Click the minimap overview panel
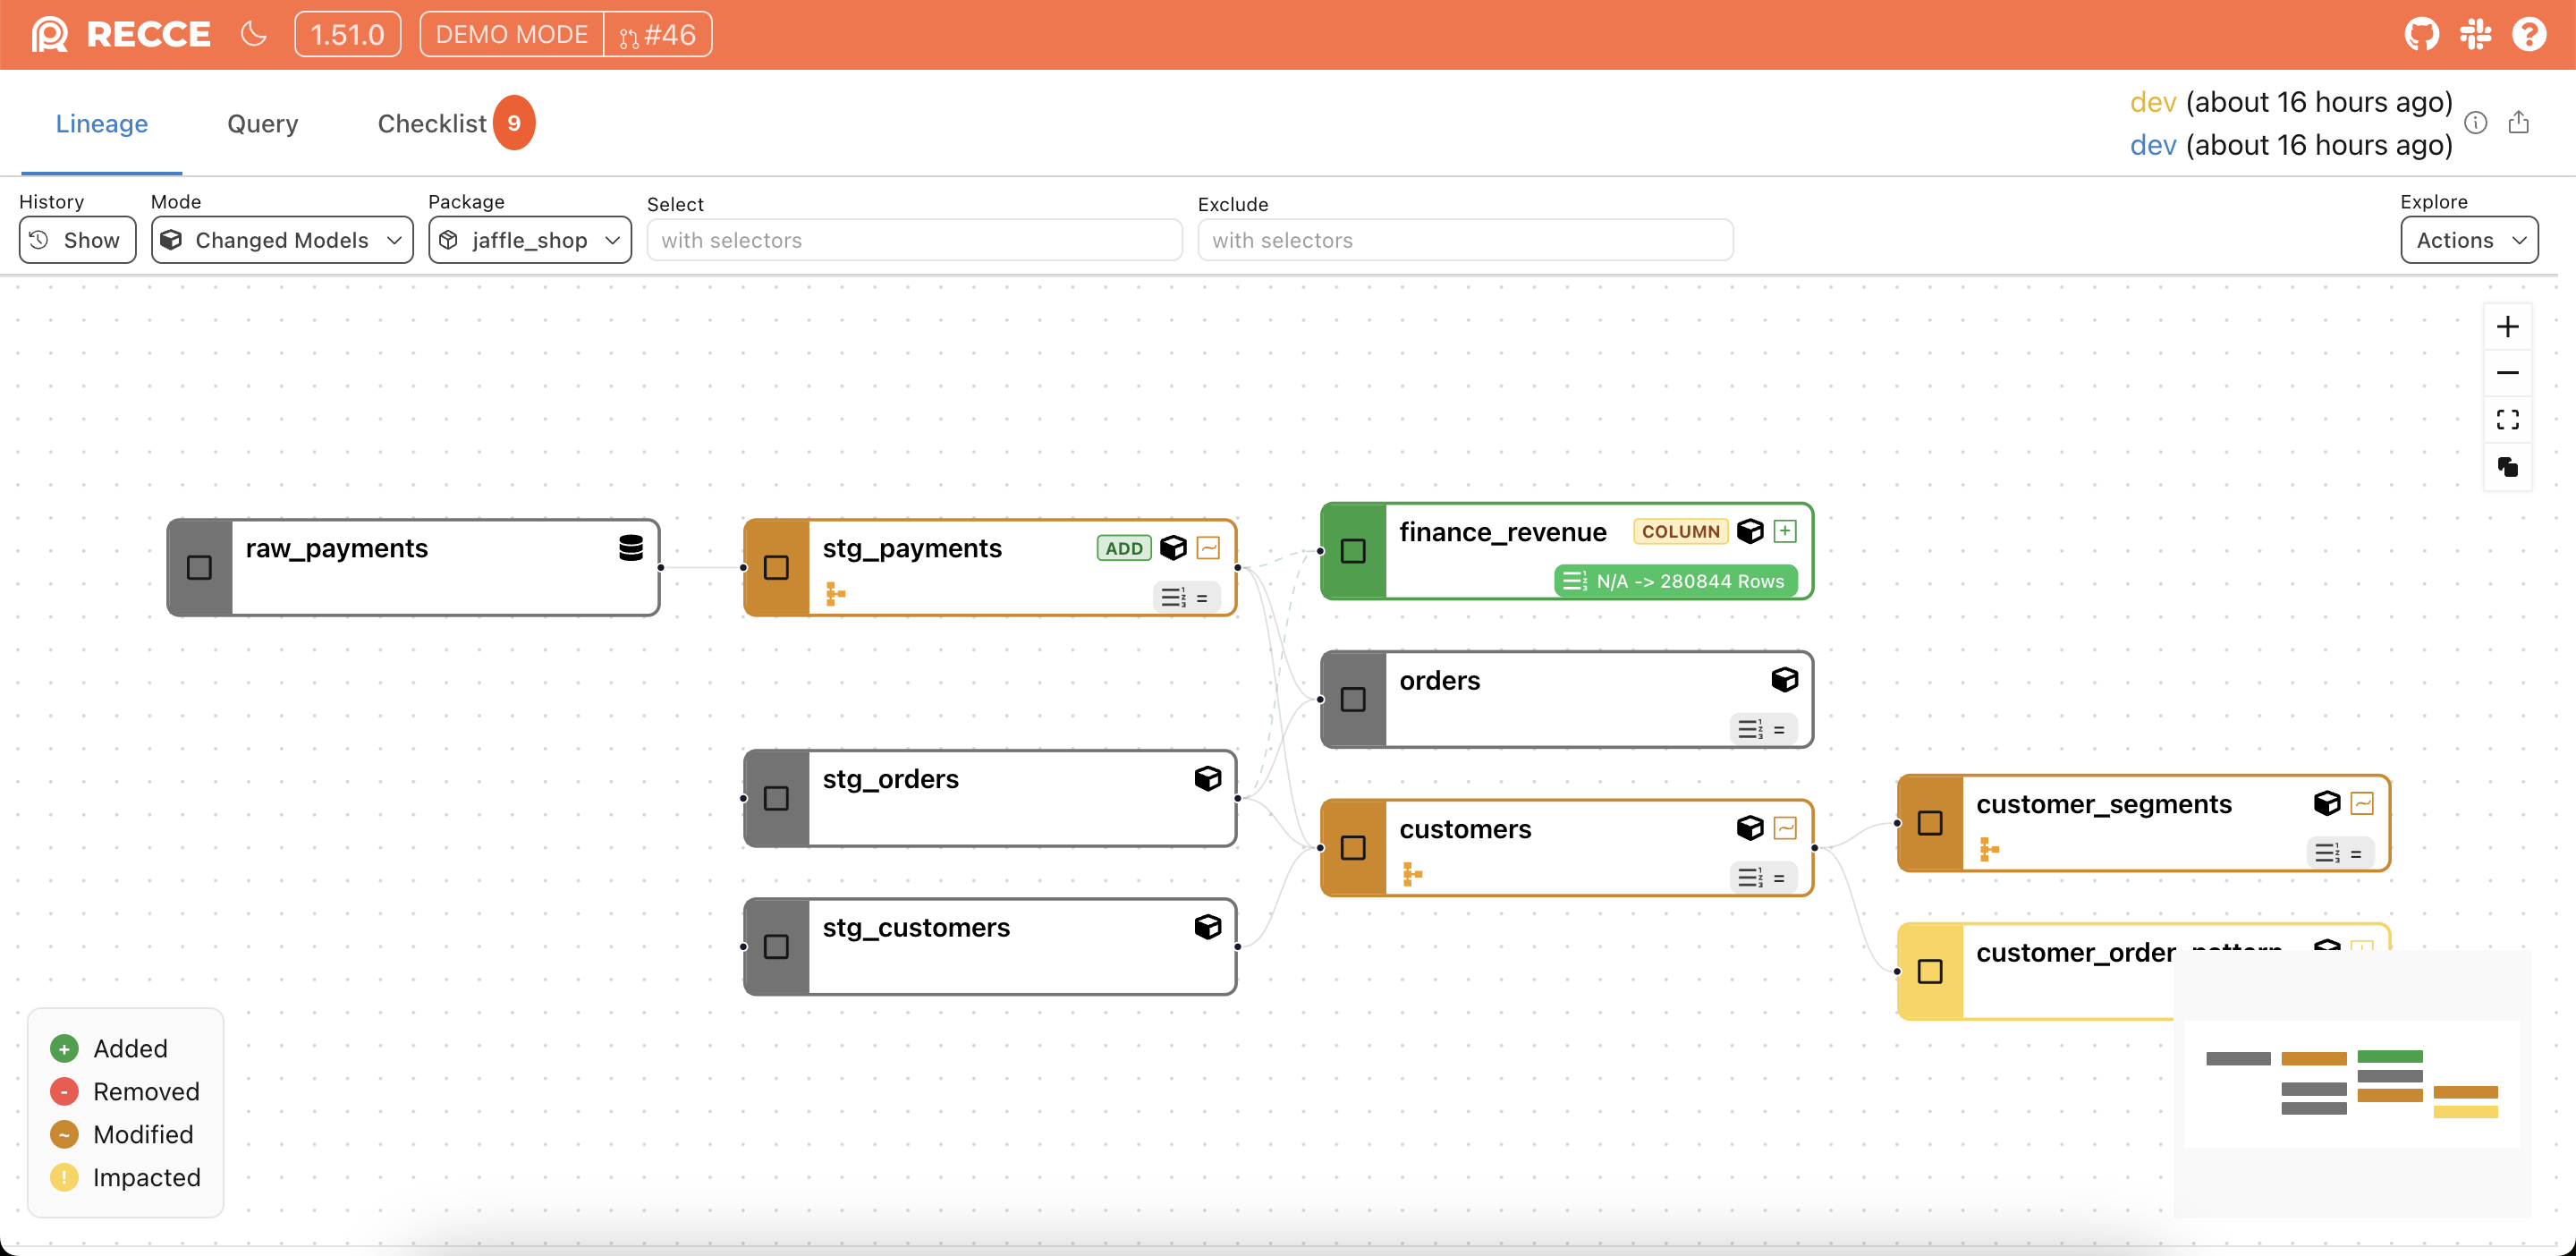2576x1256 pixels. [x=2352, y=1084]
